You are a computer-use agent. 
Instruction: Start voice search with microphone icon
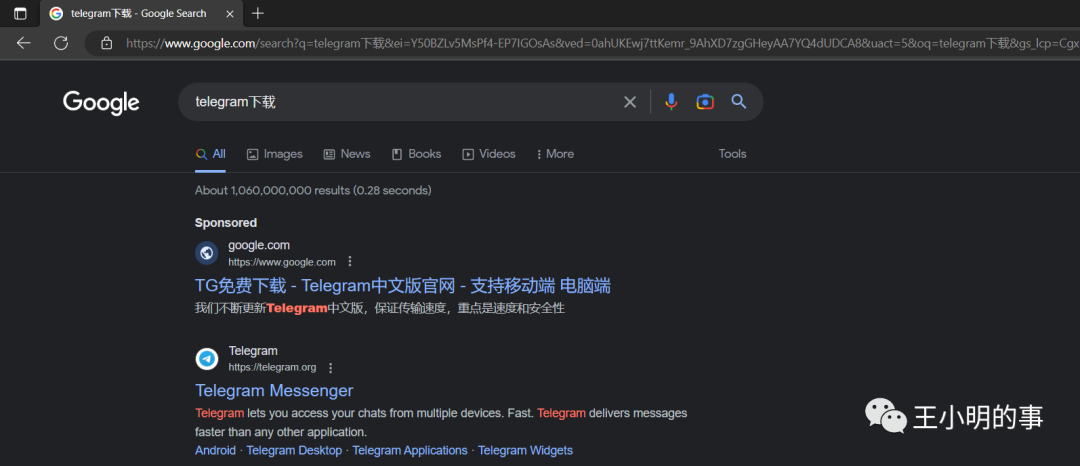click(671, 102)
